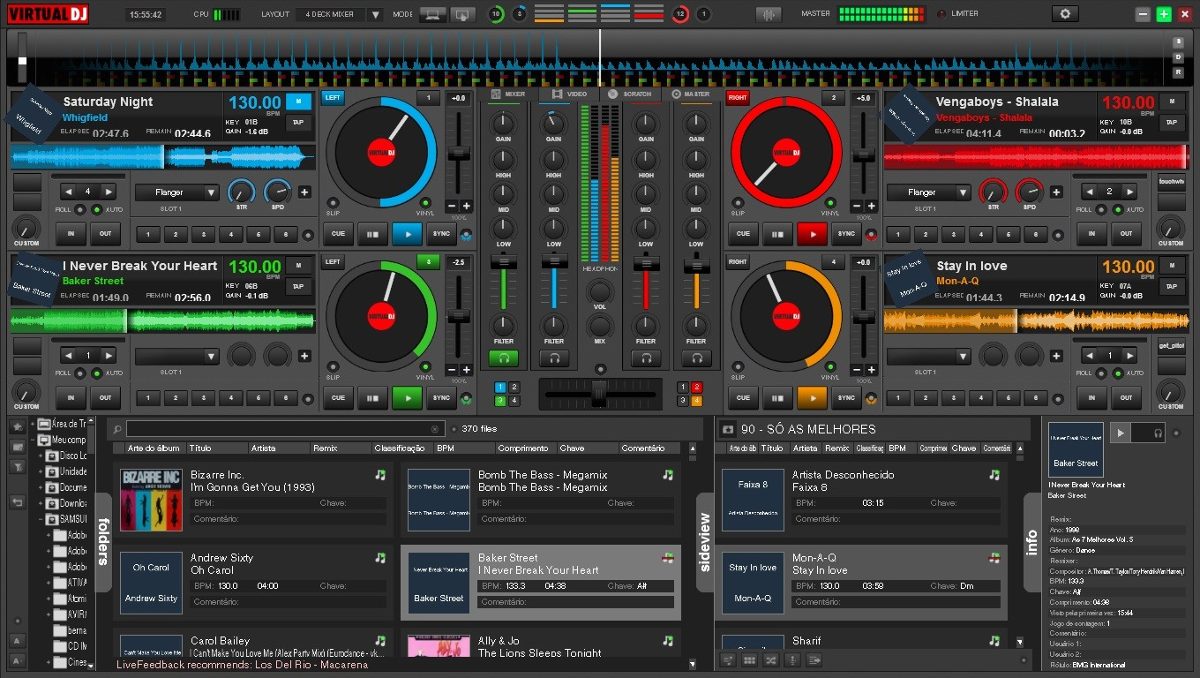
Task: Click the play icon in the info preview player
Action: [x=1121, y=433]
